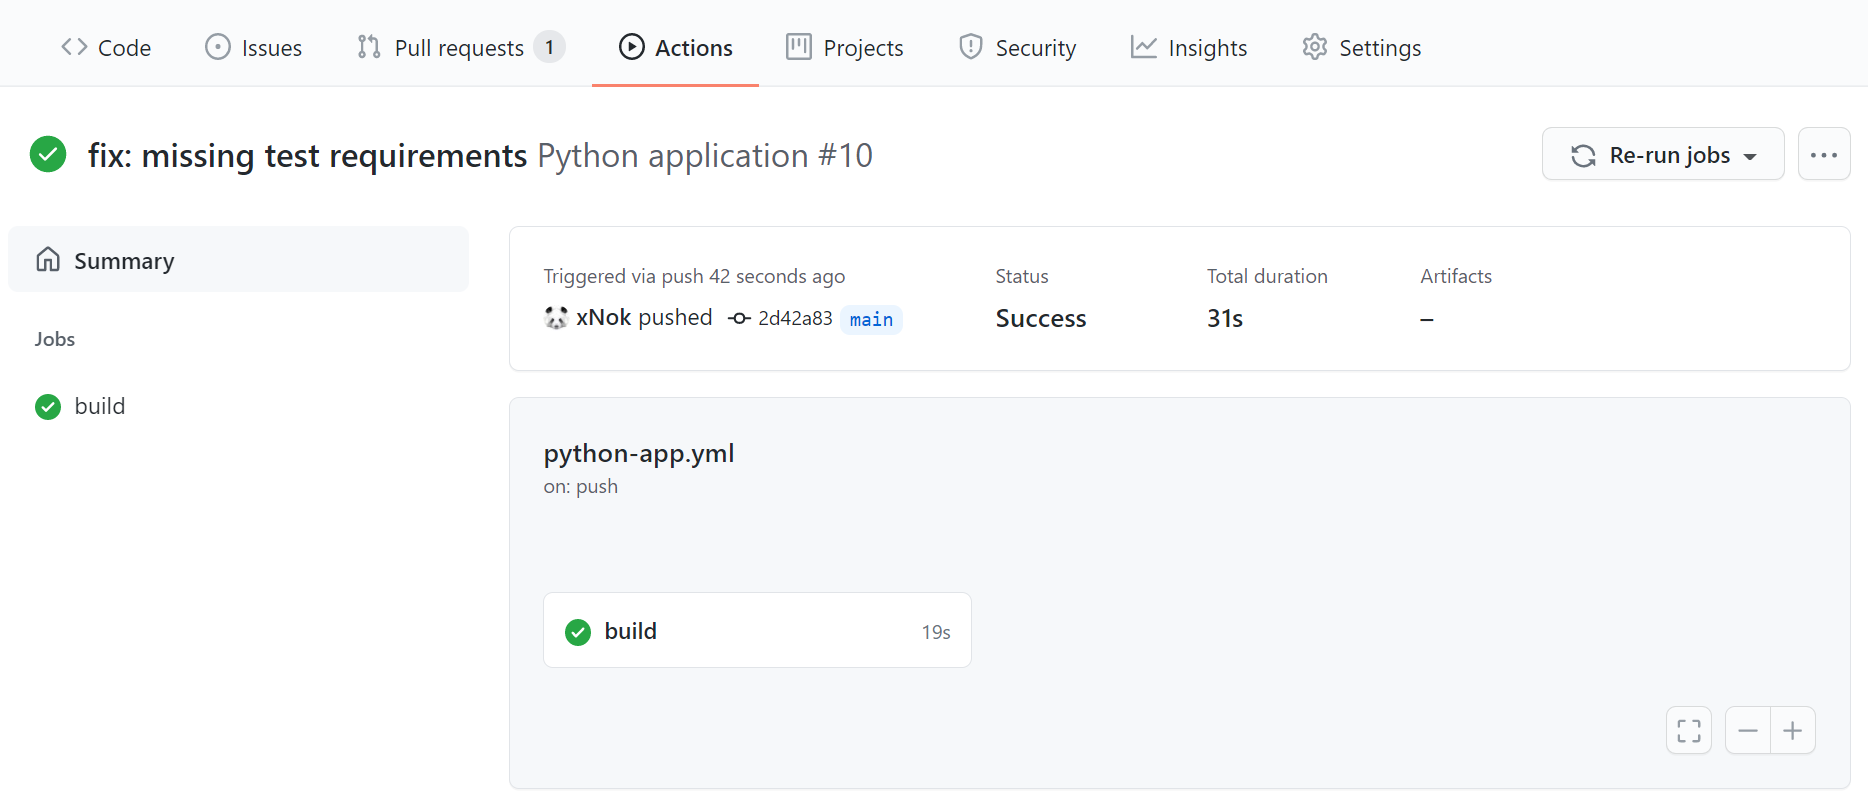1868x802 pixels.
Task: Open the three-dot workflow options menu
Action: coord(1823,155)
